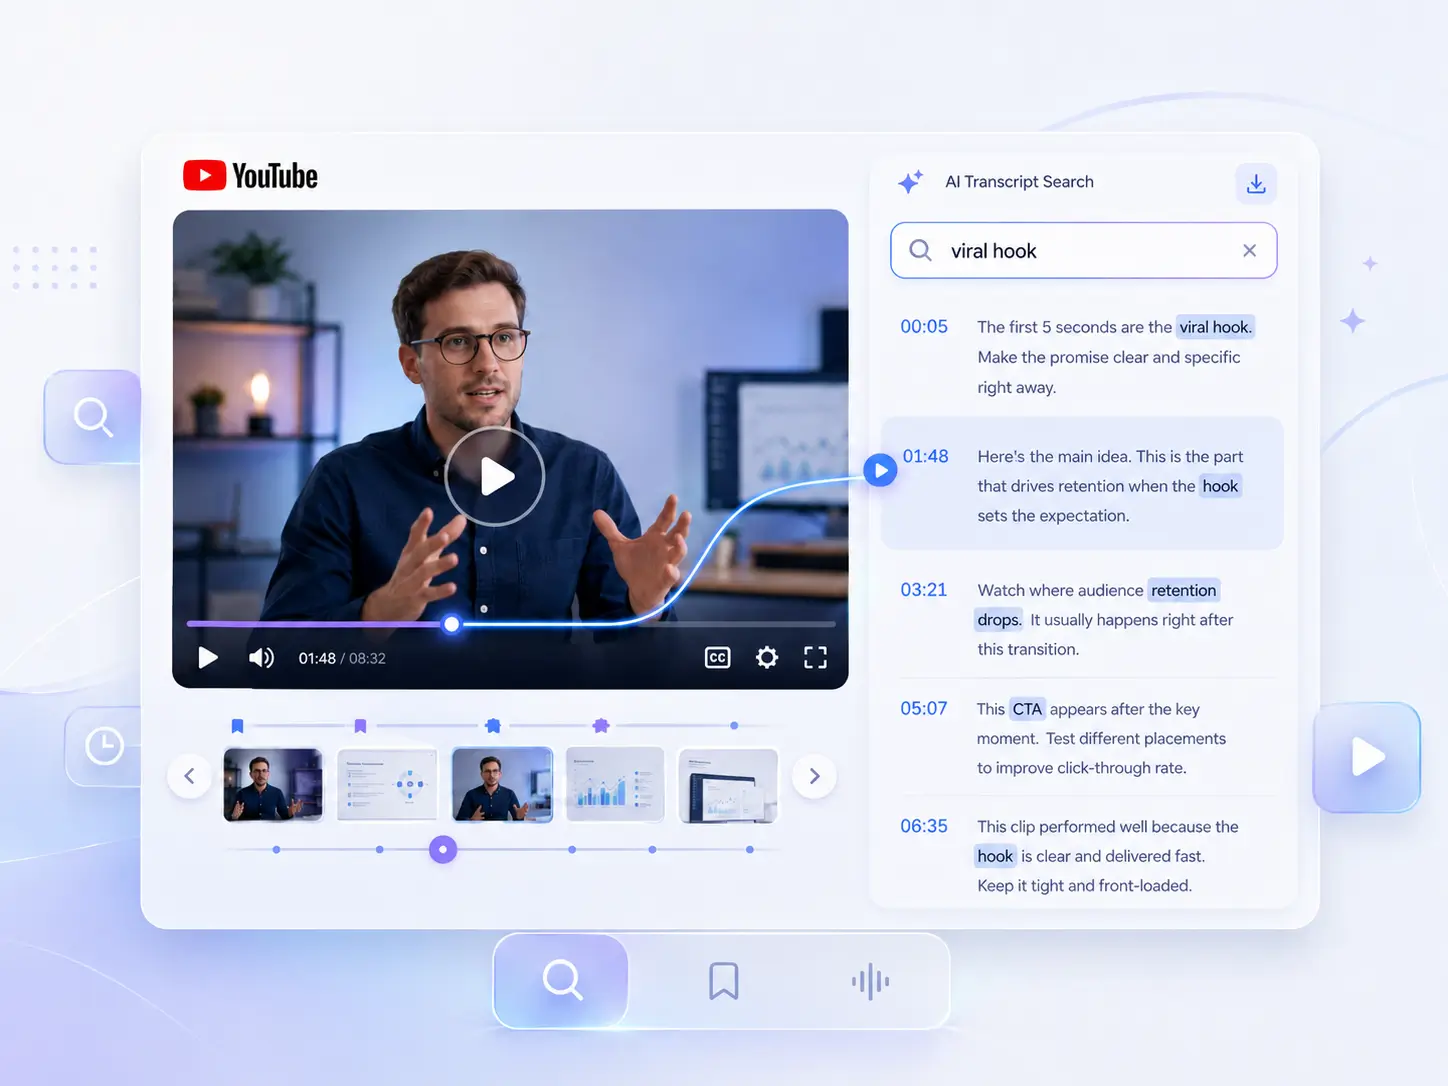Click the purple bookmark marker above second thumbnail
The height and width of the screenshot is (1086, 1448).
point(360,726)
